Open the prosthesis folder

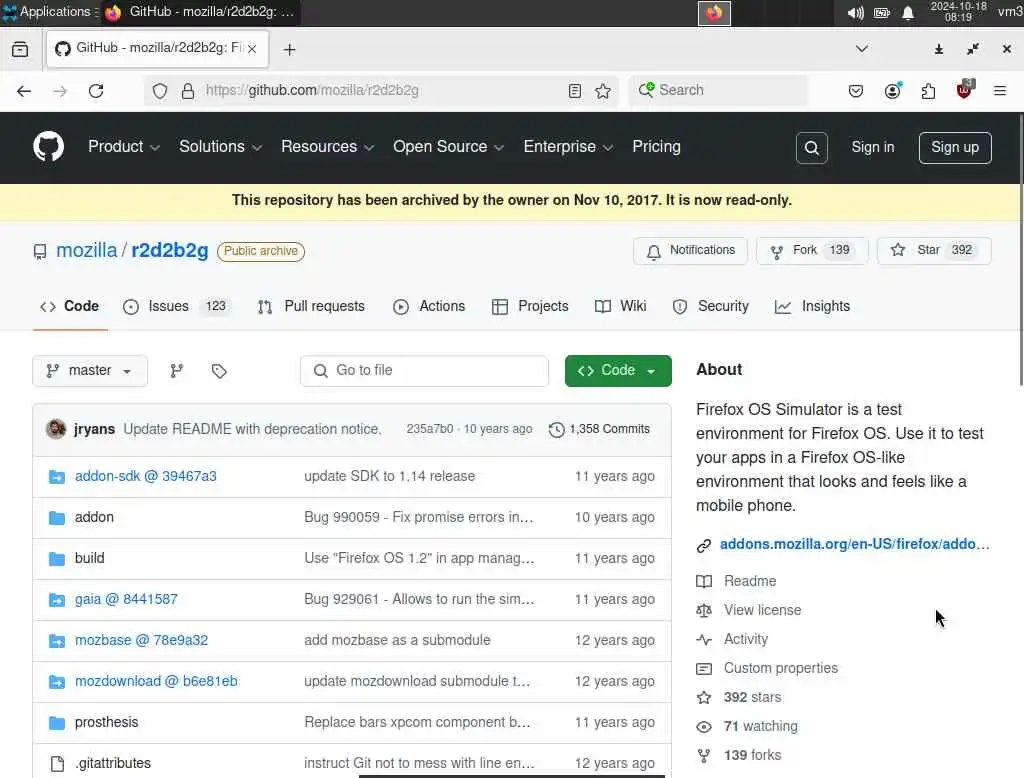point(106,723)
